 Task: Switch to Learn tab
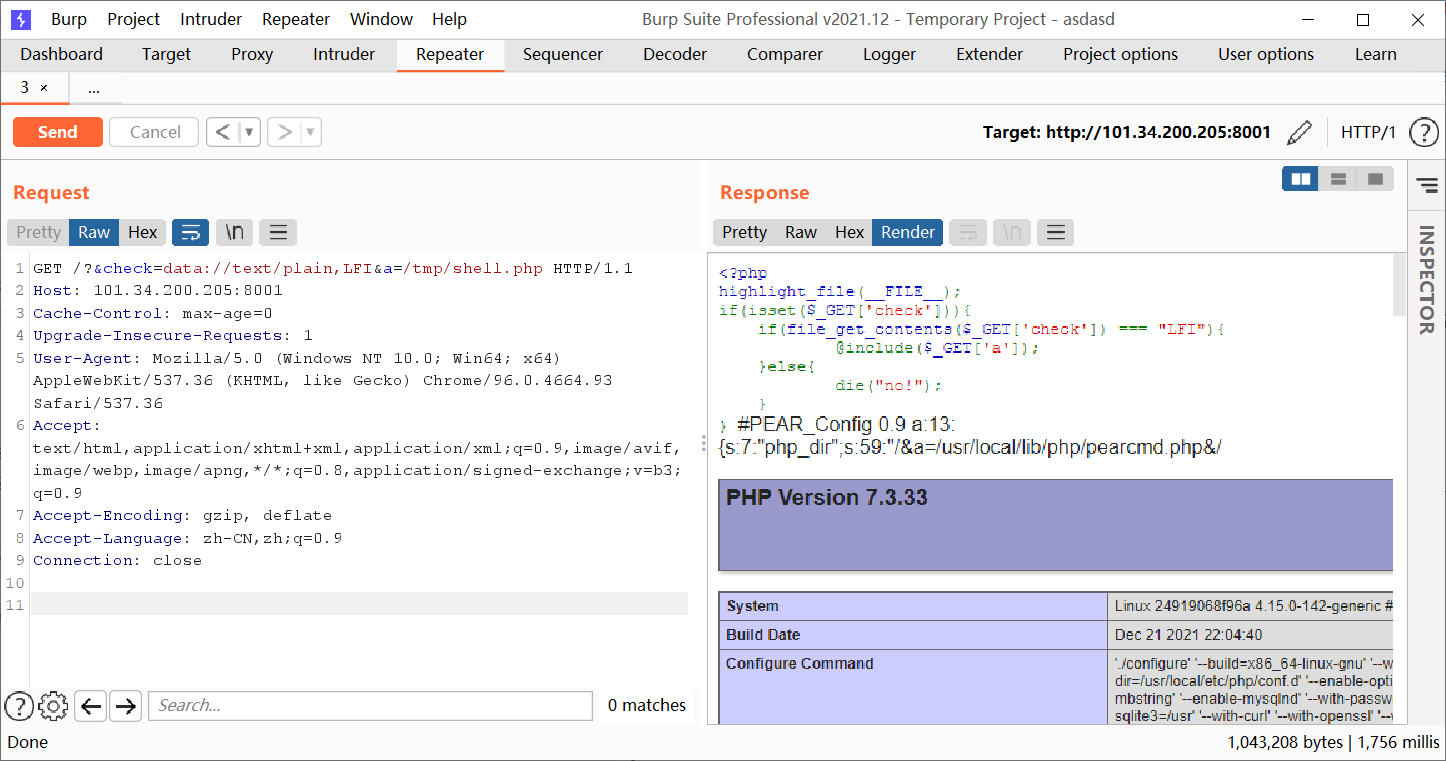point(1376,54)
